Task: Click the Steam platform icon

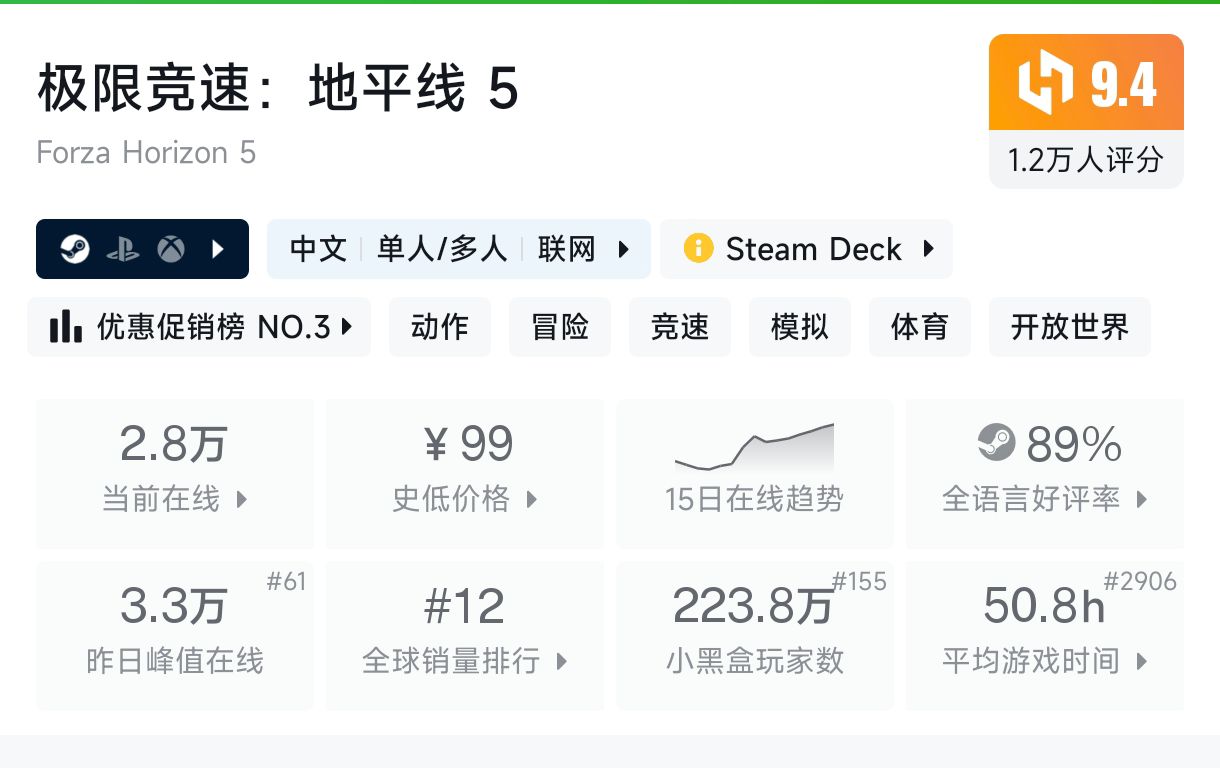Action: point(75,249)
